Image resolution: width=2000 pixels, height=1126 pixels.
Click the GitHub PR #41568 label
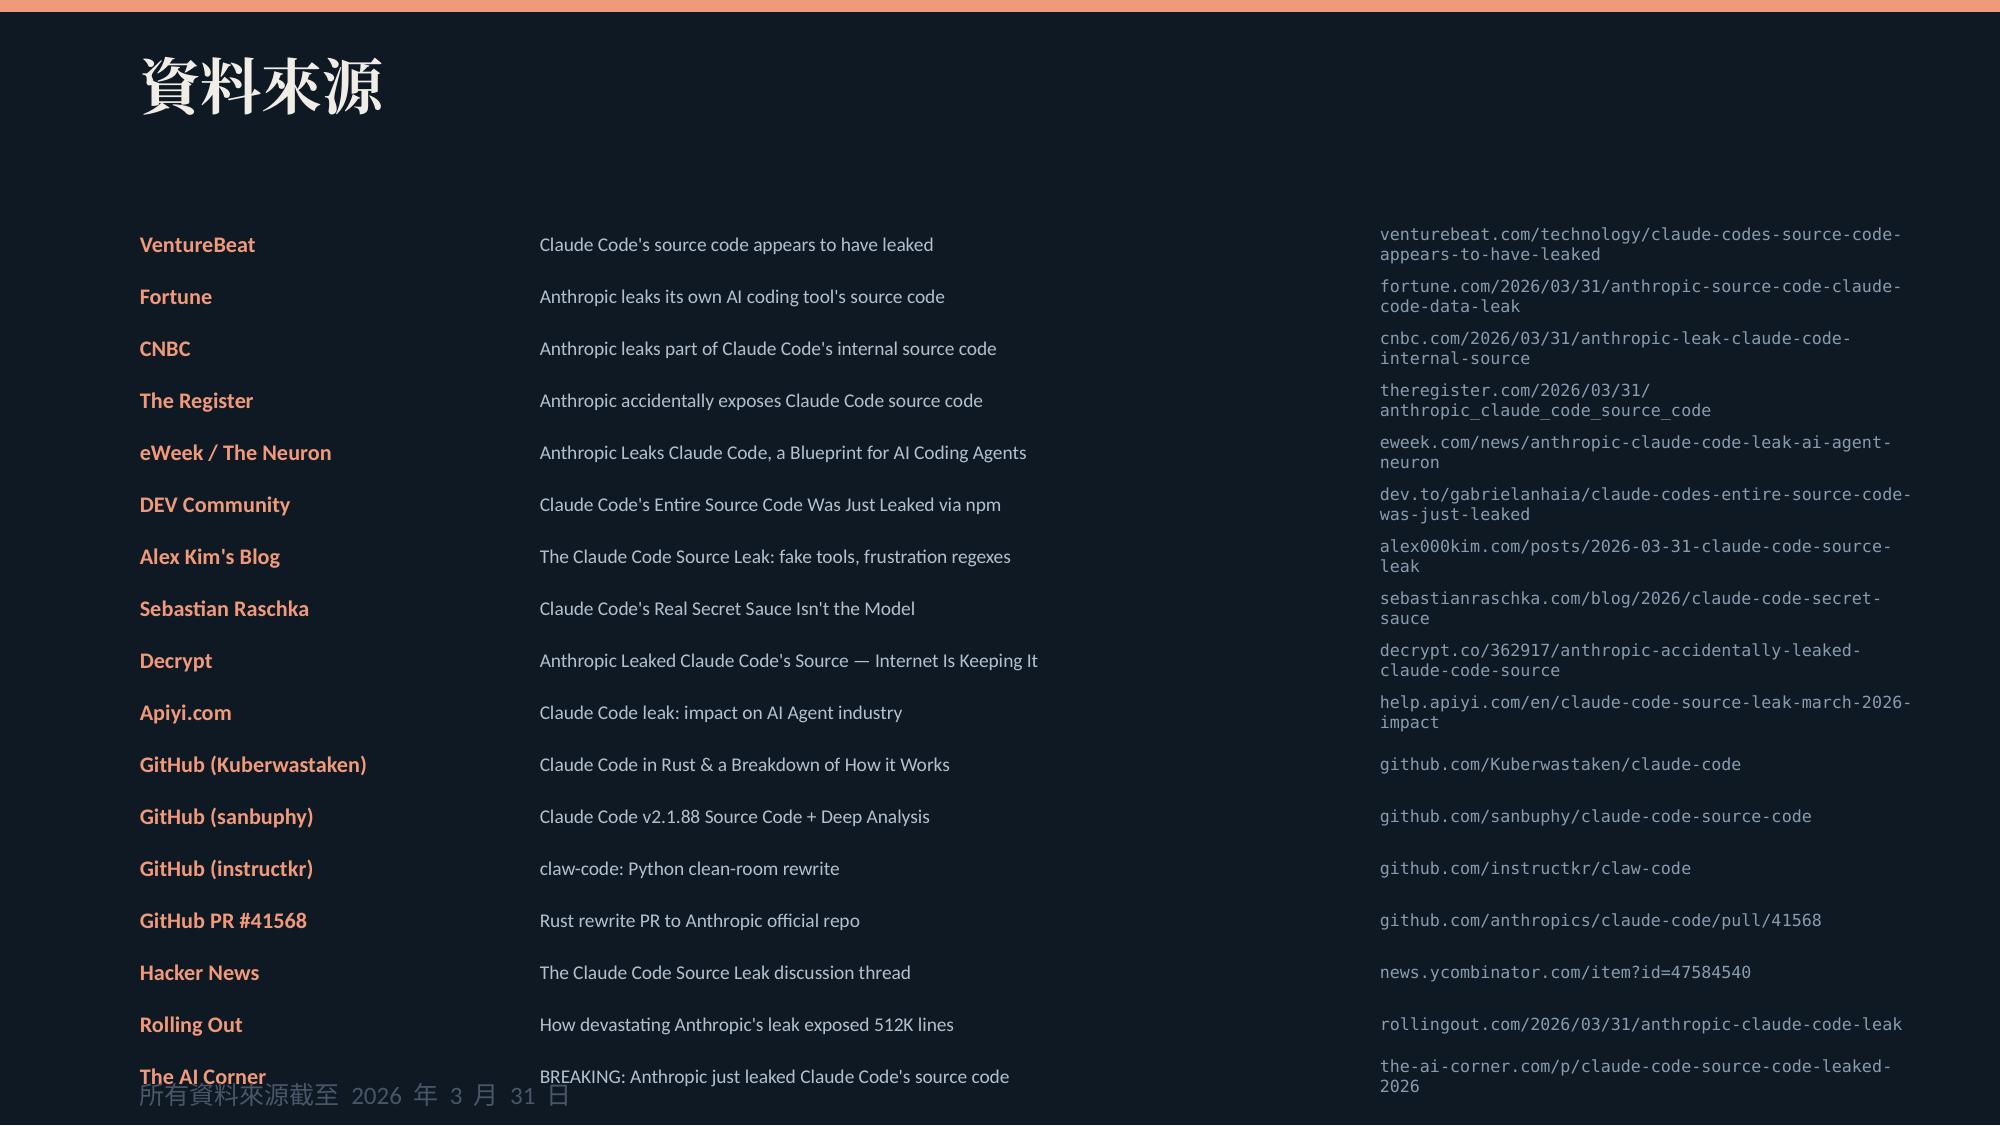(x=223, y=921)
